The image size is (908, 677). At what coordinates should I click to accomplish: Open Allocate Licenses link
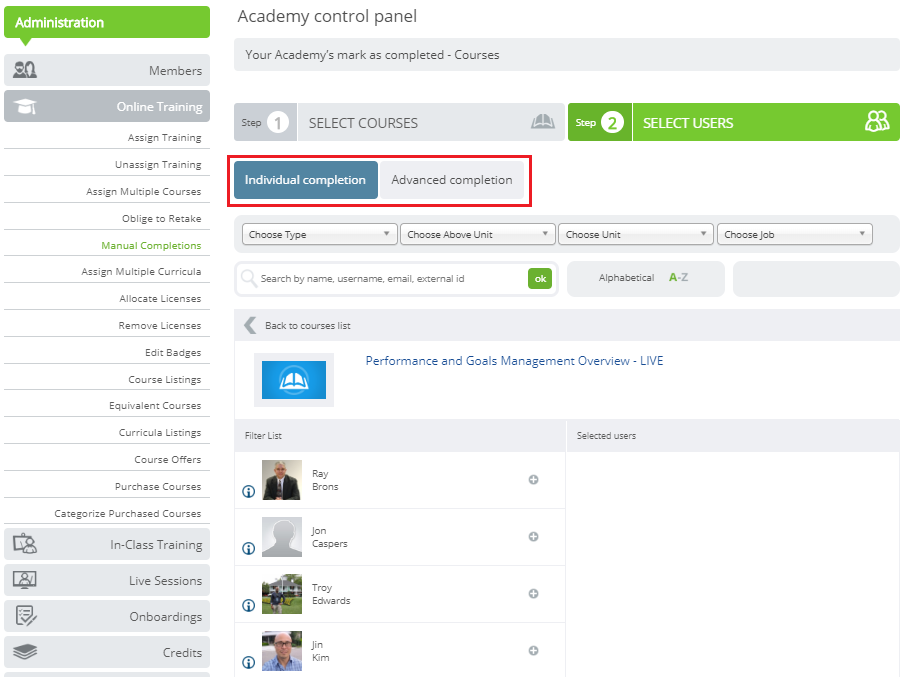(160, 299)
